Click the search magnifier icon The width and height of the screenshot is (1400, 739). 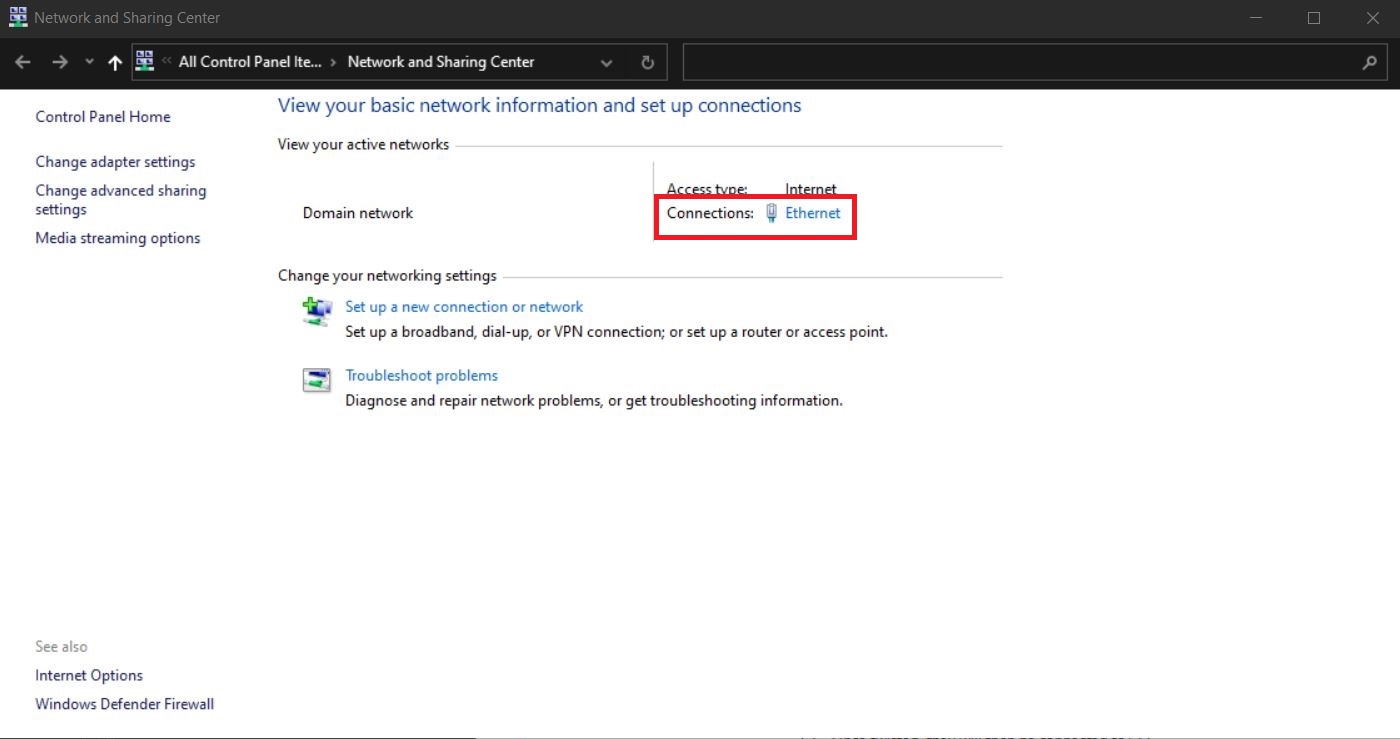[x=1369, y=62]
